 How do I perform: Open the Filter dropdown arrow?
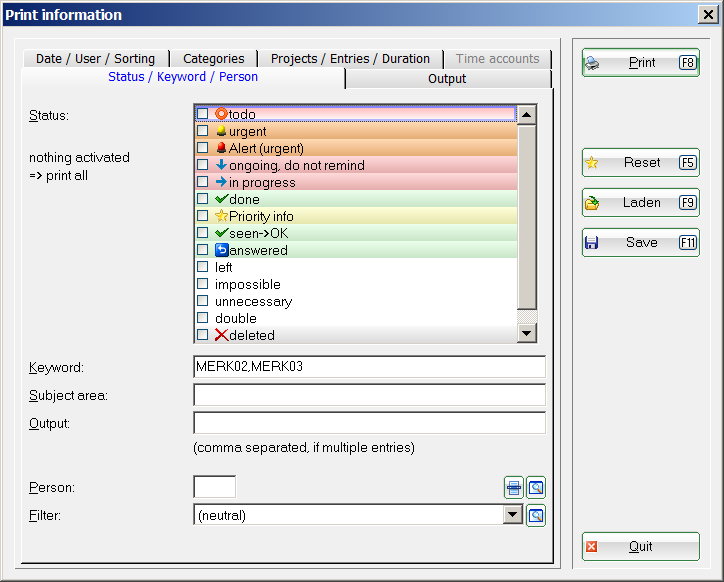[513, 515]
